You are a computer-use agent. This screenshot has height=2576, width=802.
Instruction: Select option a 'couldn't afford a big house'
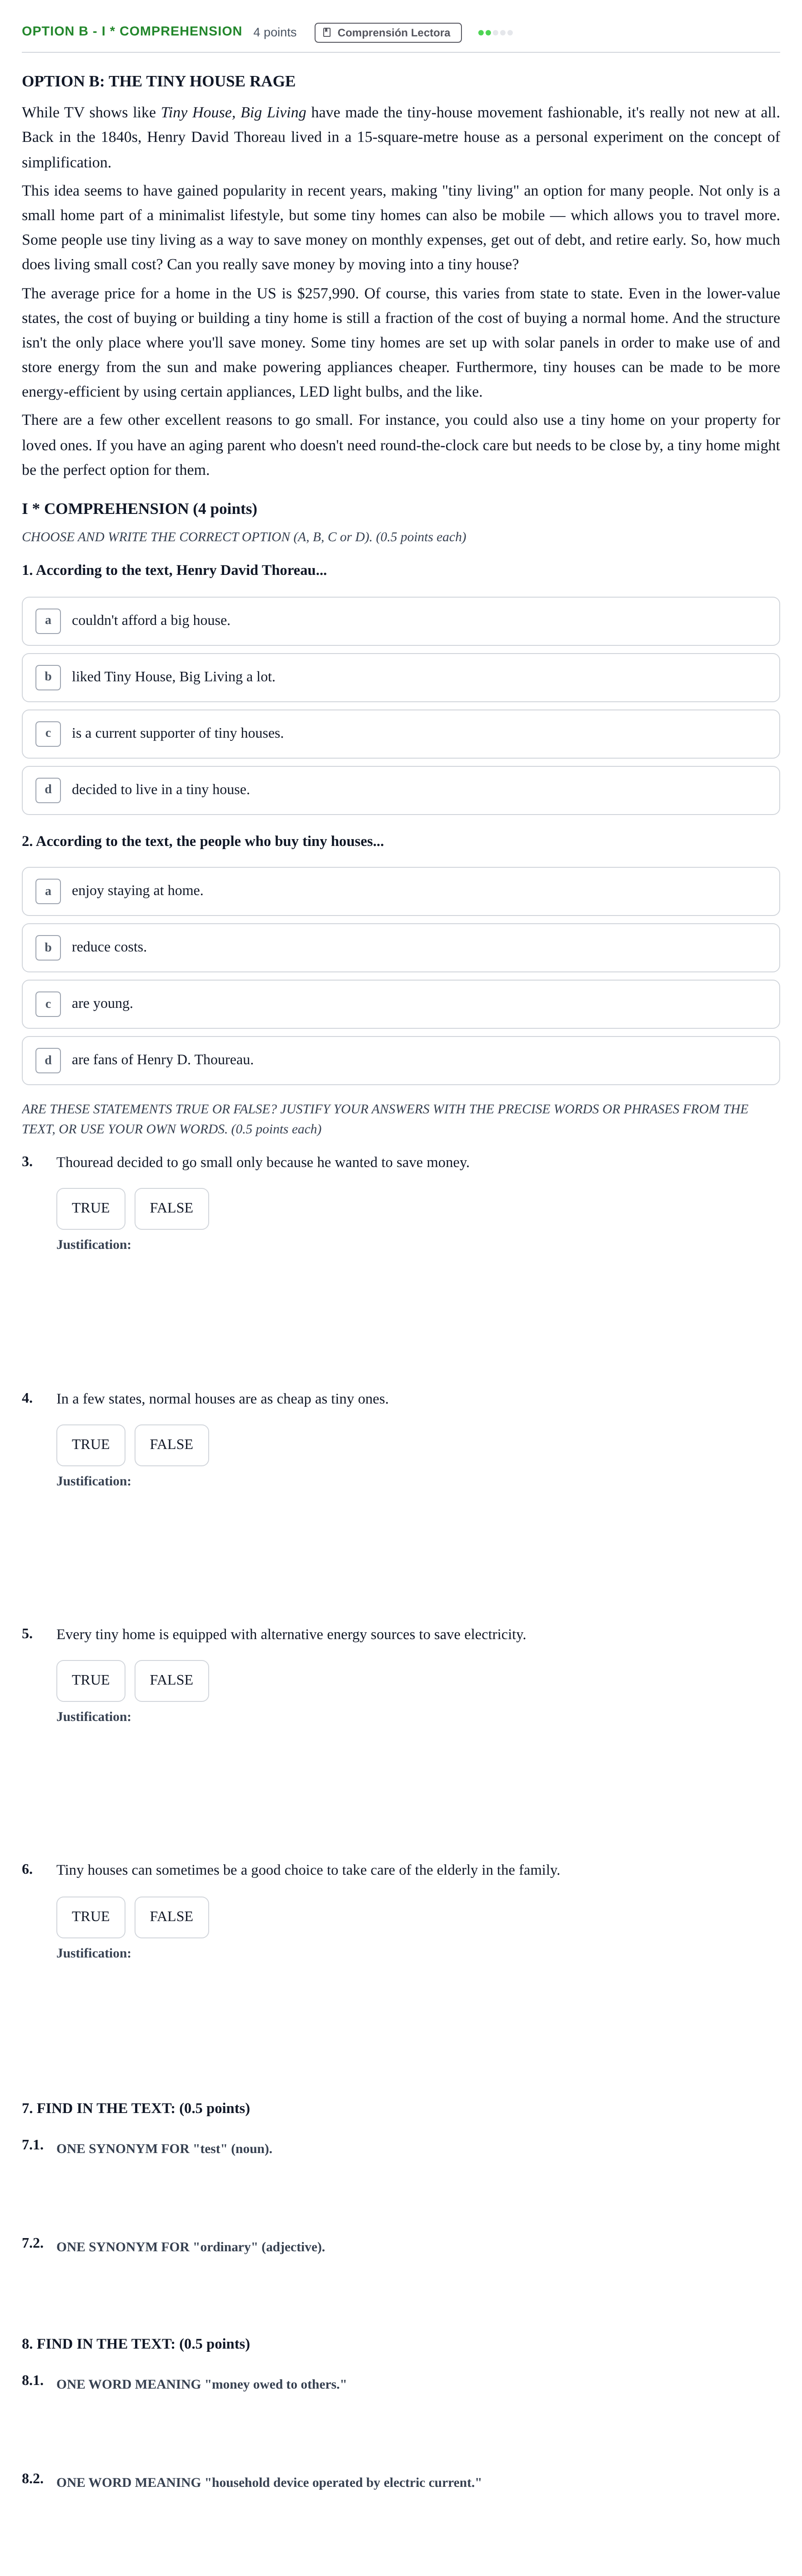401,621
